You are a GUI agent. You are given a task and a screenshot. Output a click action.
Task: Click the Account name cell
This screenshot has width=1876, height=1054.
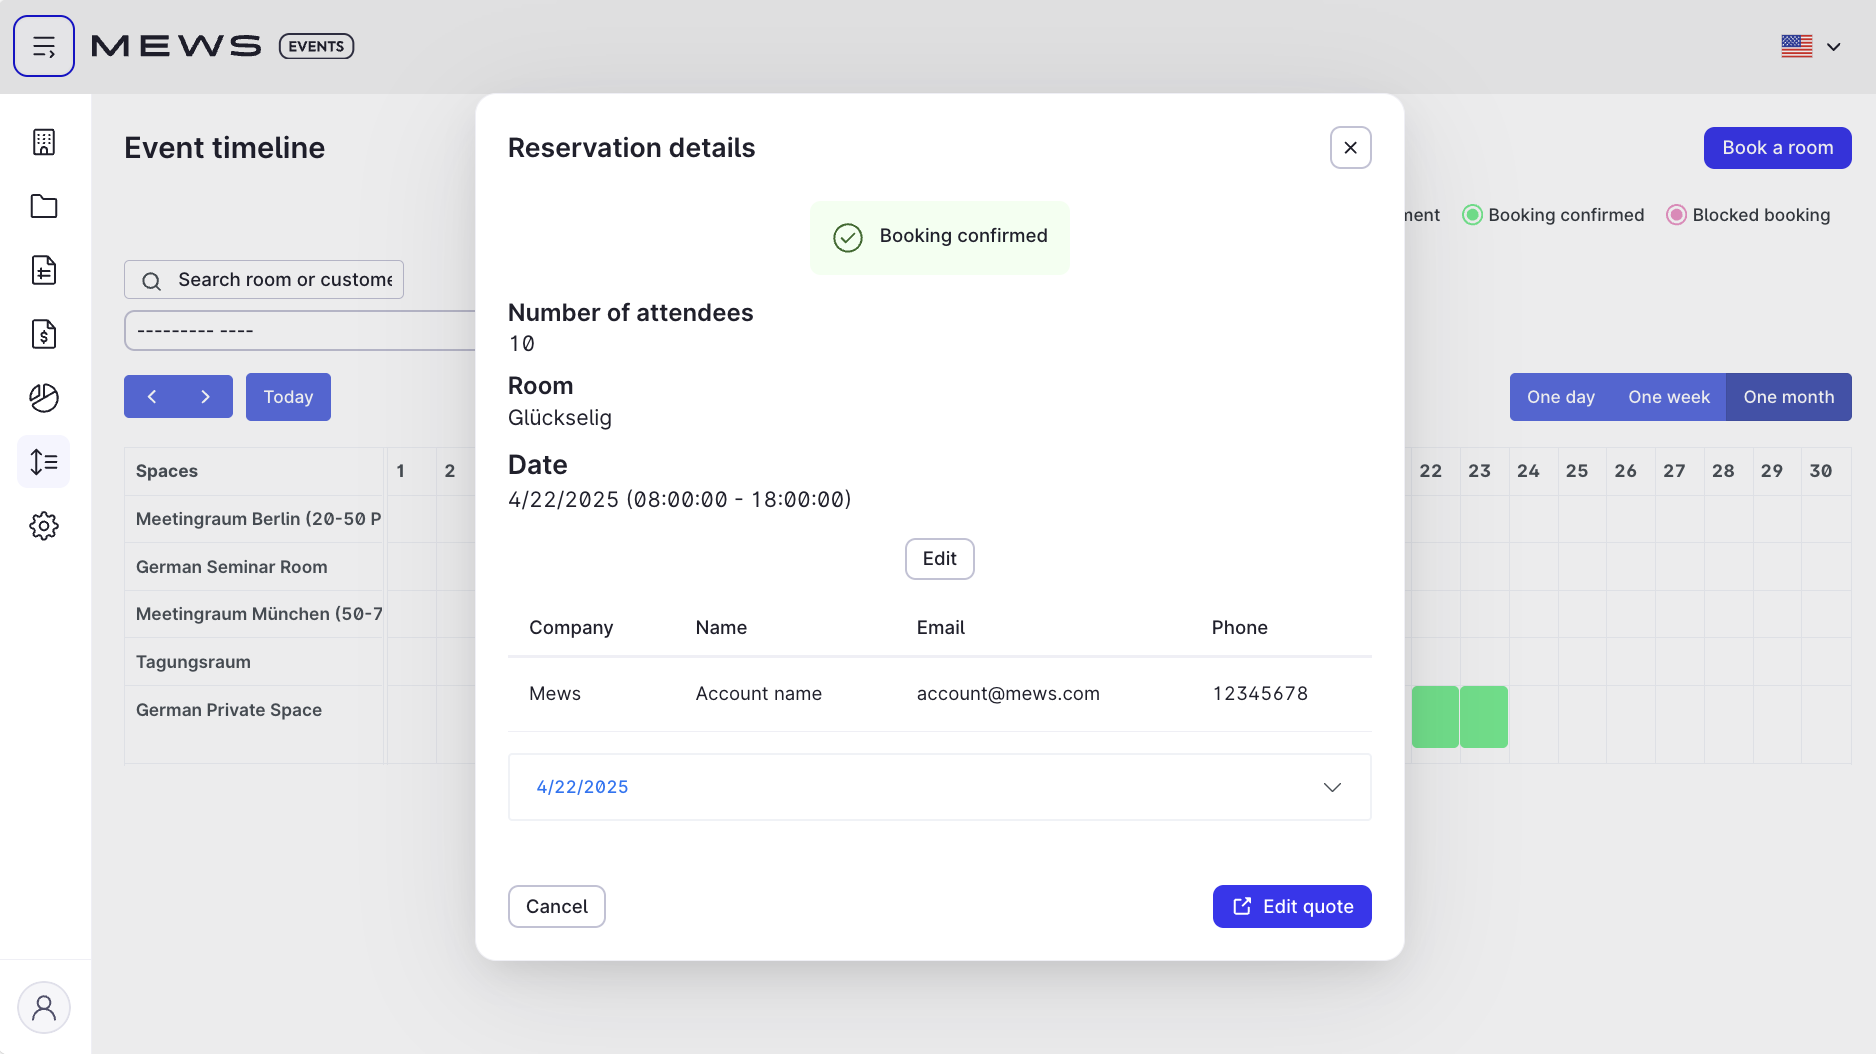(759, 694)
